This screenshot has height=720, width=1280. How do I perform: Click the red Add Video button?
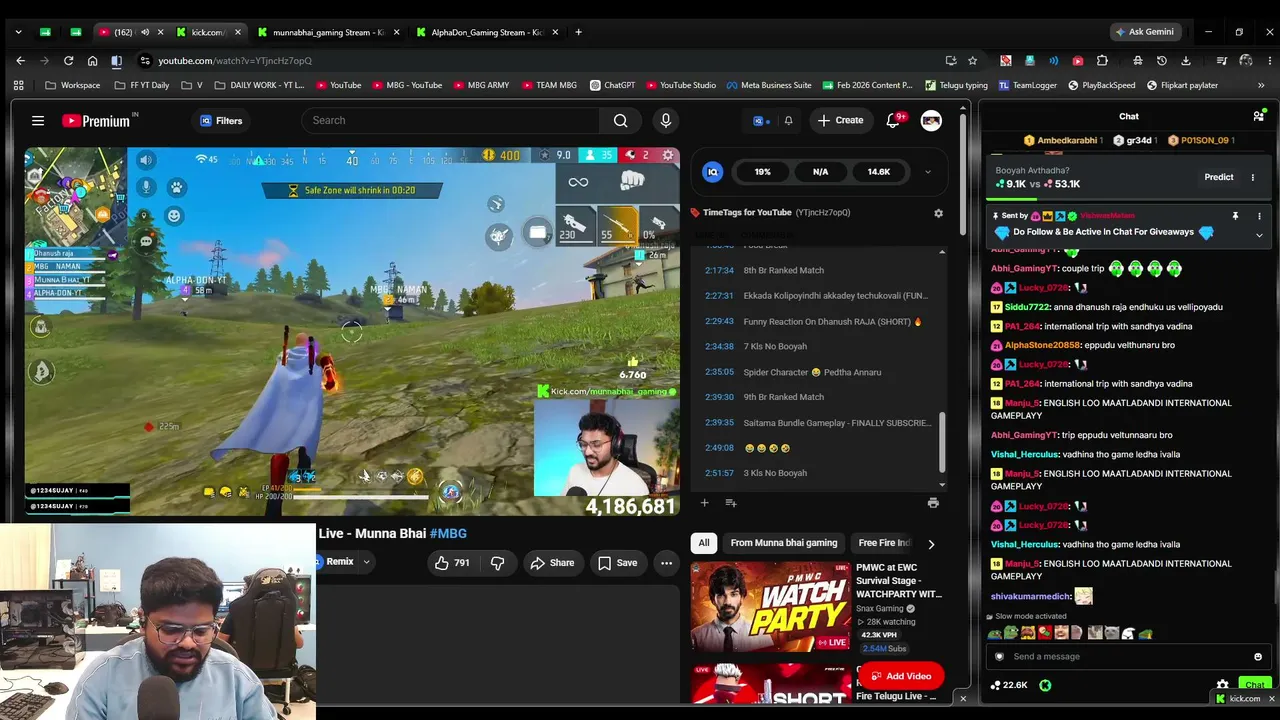(901, 676)
